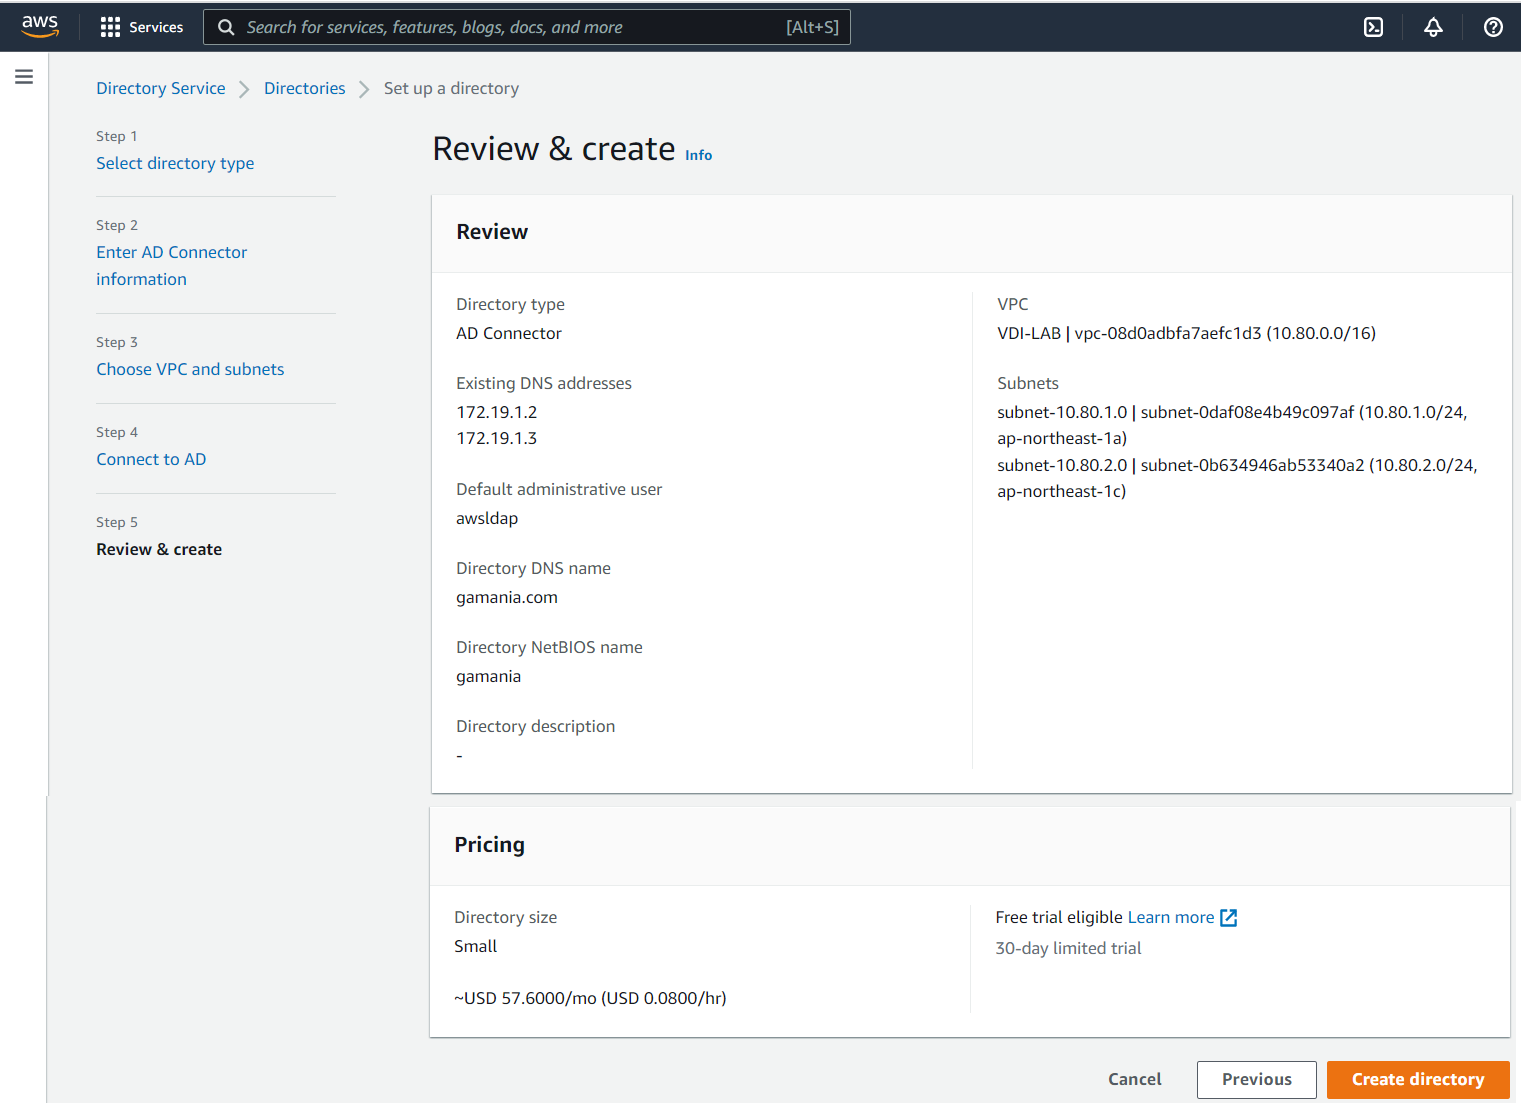This screenshot has width=1521, height=1103.
Task: Cancel the directory setup
Action: (x=1134, y=1079)
